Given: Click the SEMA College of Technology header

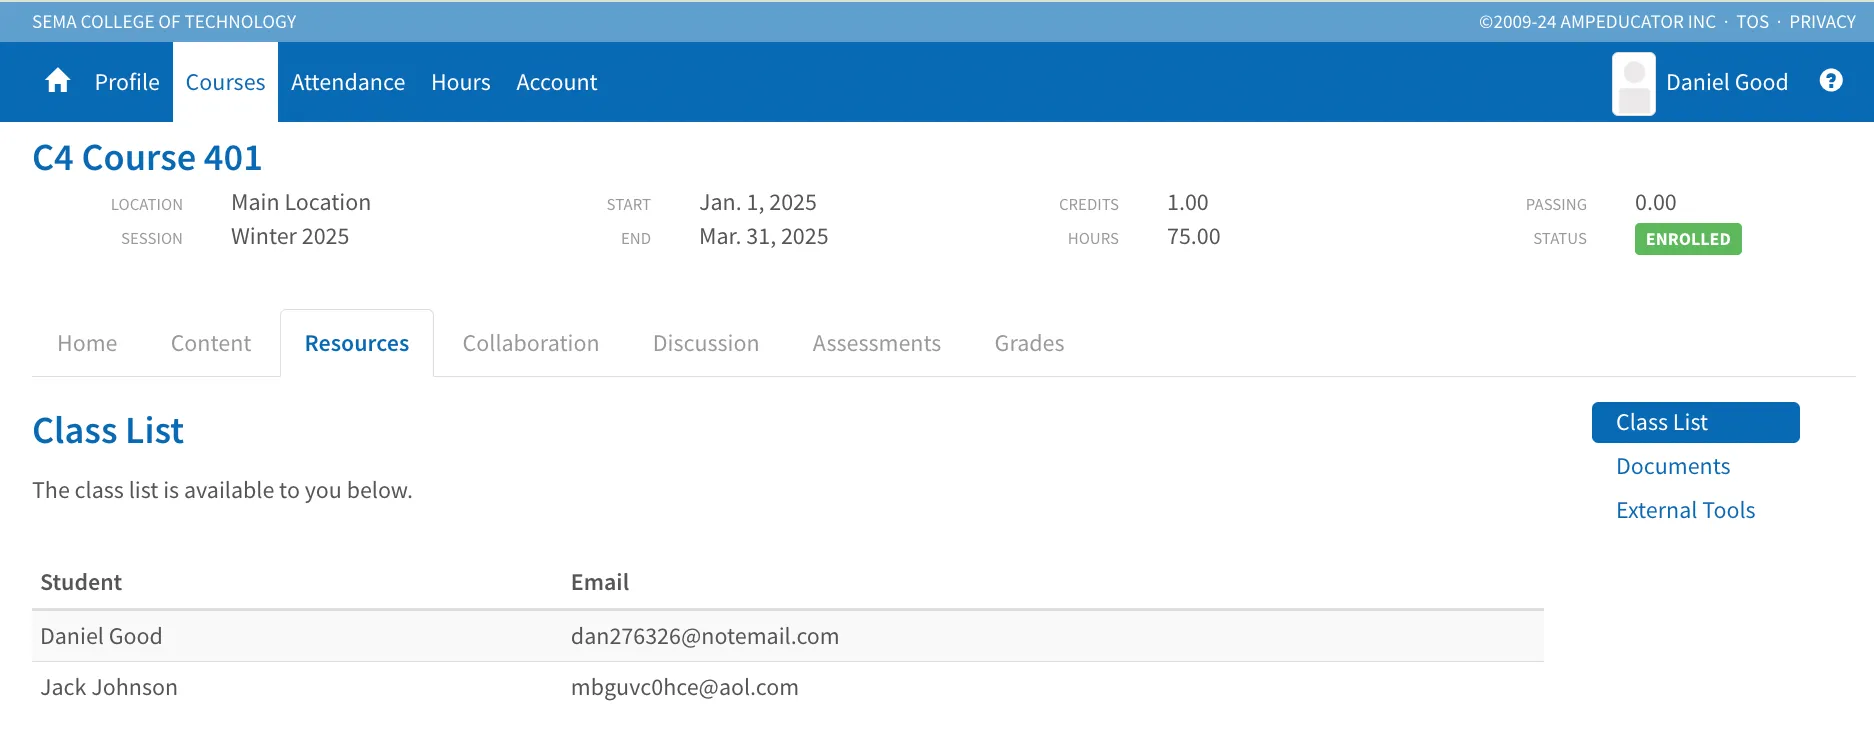Looking at the screenshot, I should pyautogui.click(x=164, y=22).
